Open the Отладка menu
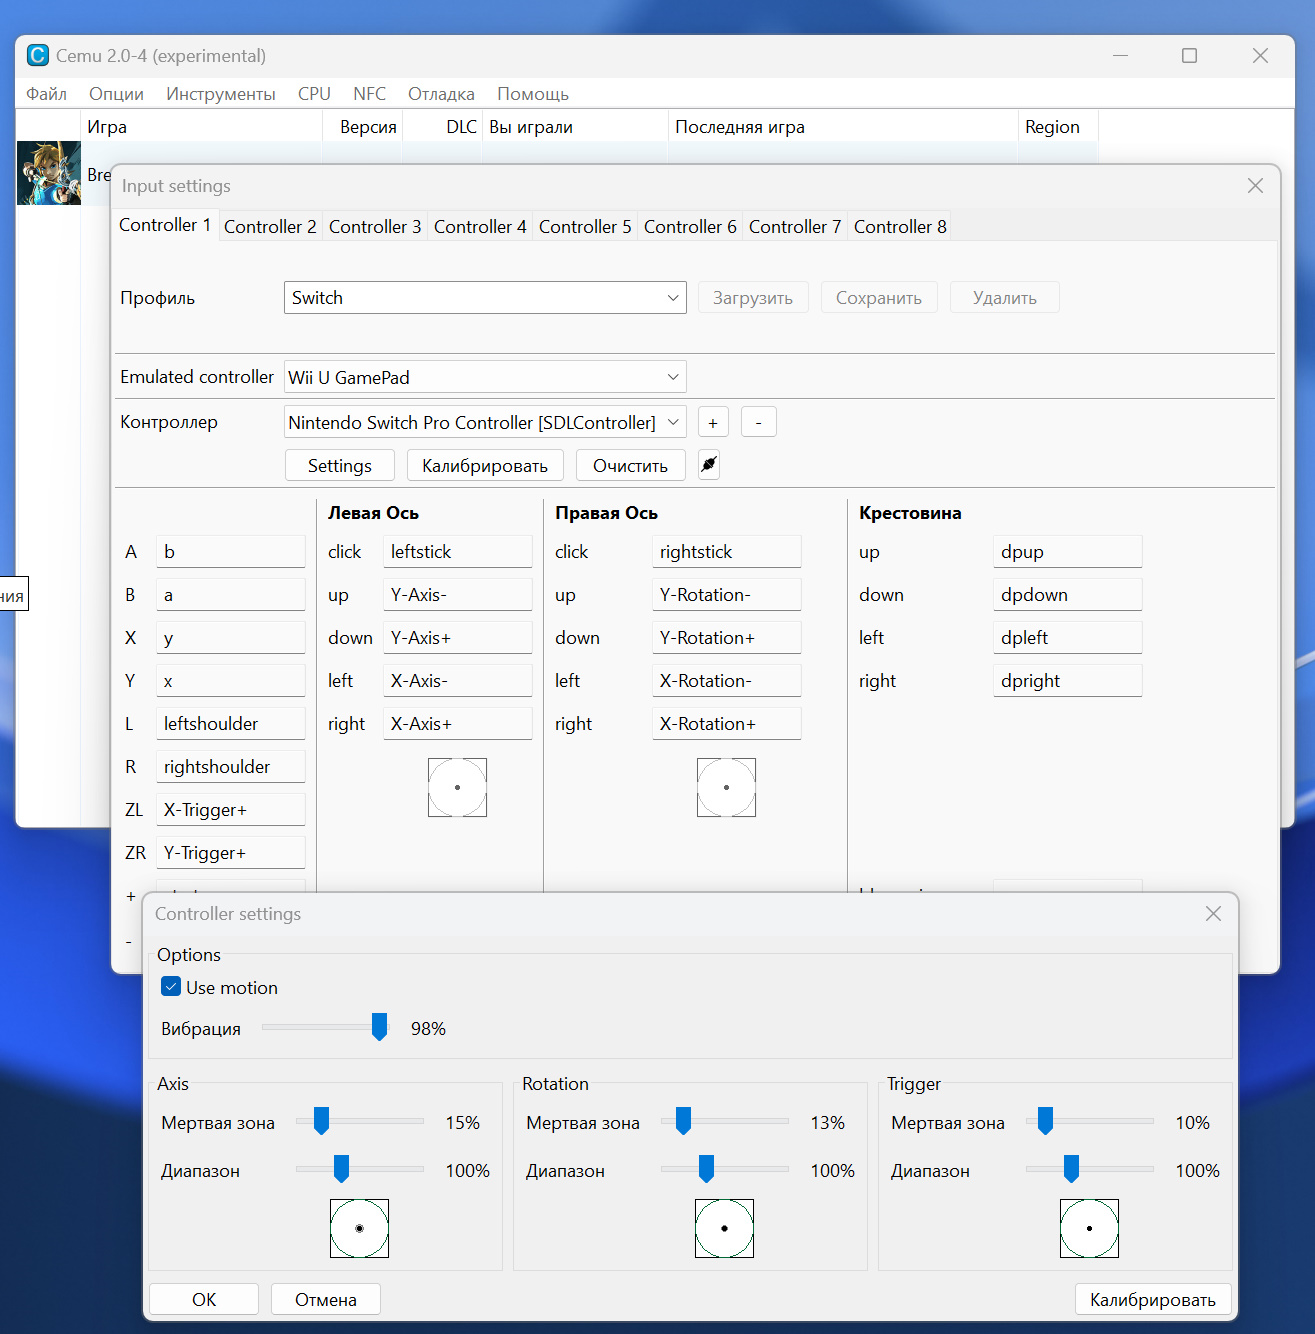Image resolution: width=1315 pixels, height=1334 pixels. coord(441,94)
